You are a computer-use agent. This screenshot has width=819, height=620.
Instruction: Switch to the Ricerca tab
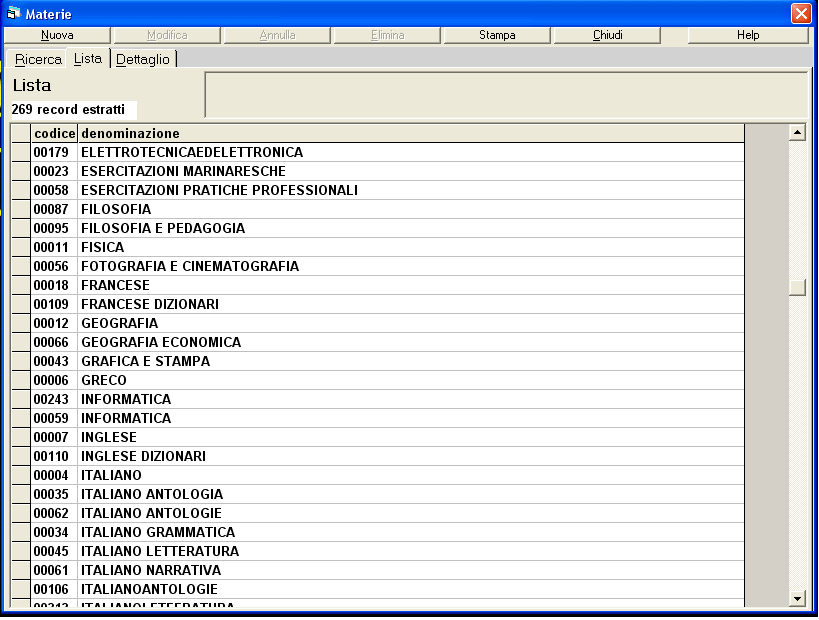38,59
